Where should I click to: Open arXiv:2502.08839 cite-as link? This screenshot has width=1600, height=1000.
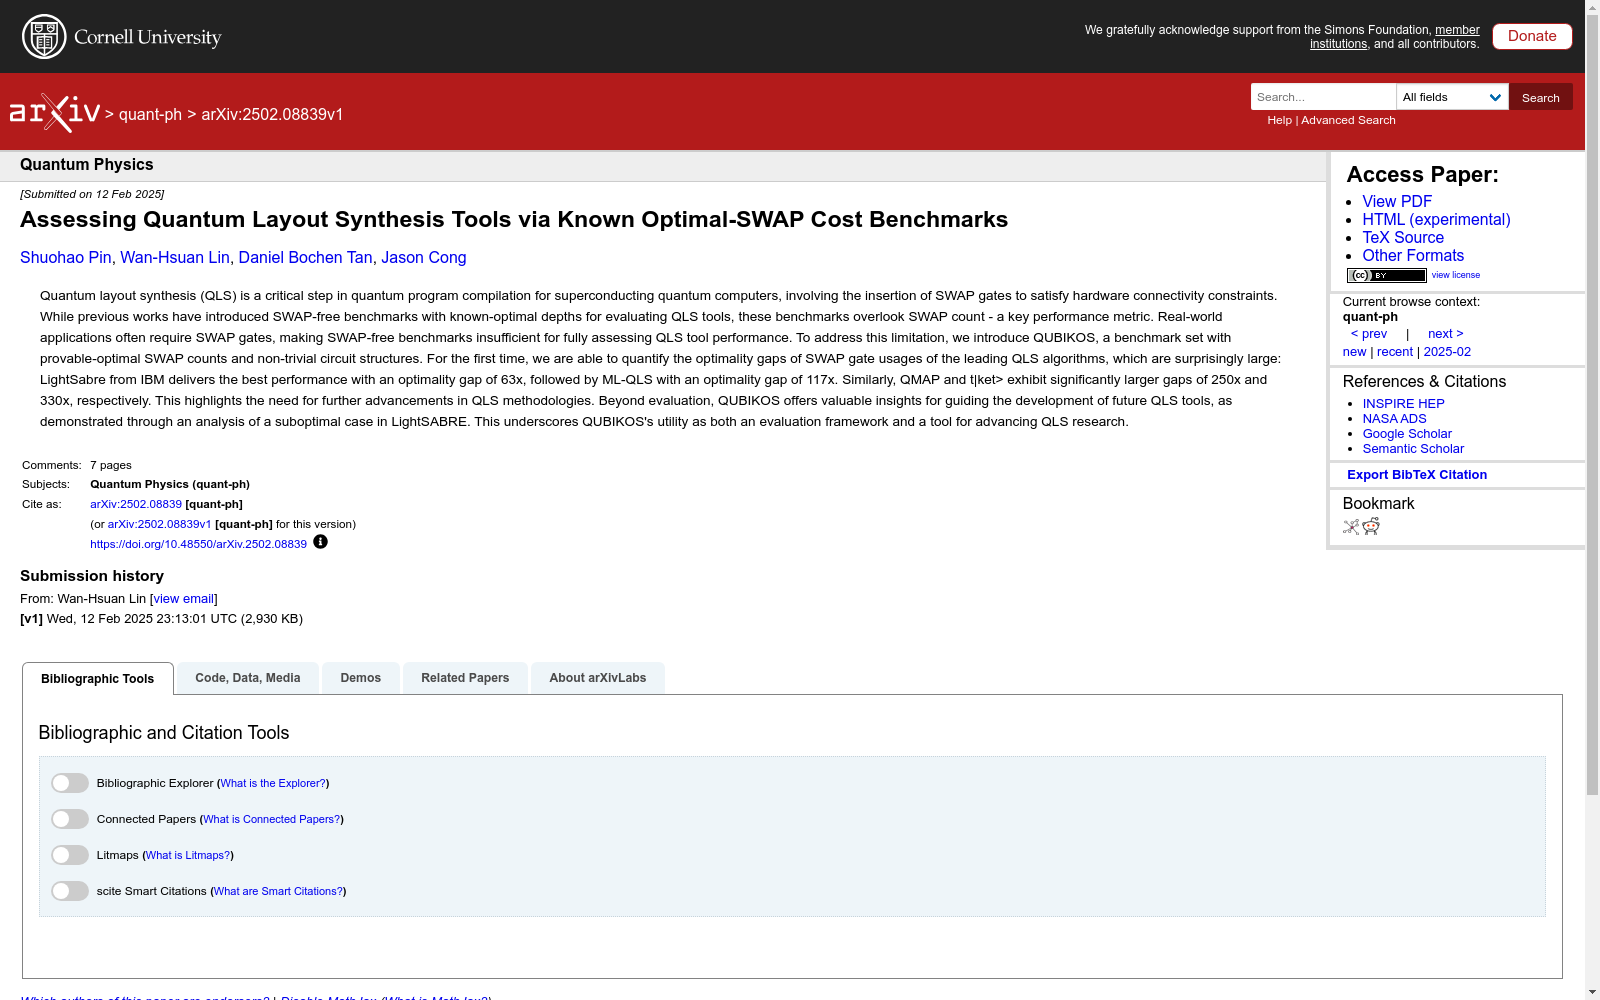pos(136,504)
